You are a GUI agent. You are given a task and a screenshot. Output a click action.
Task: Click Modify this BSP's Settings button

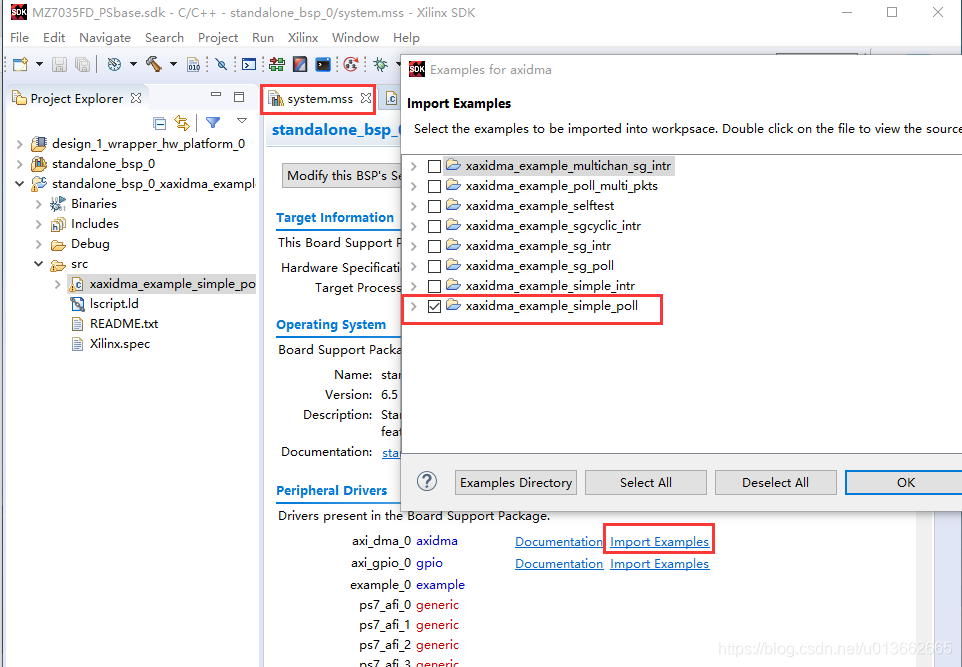pos(342,176)
